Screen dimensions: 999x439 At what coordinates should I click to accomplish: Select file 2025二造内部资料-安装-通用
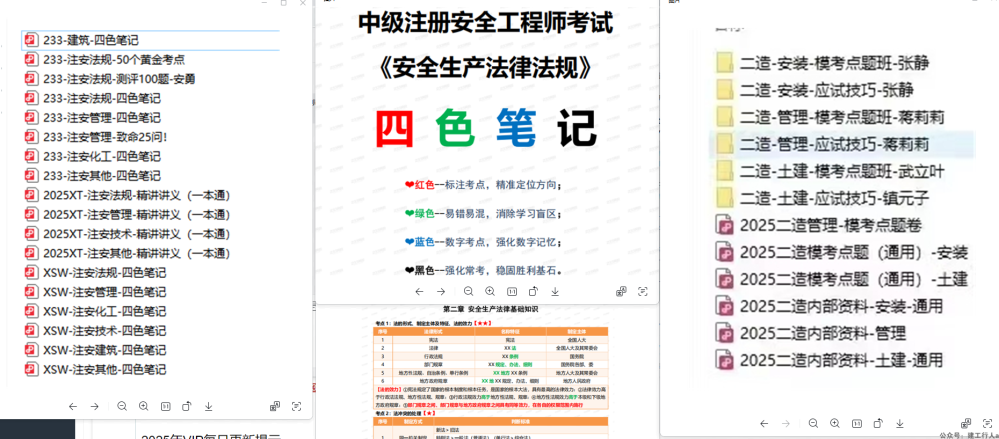pos(830,306)
